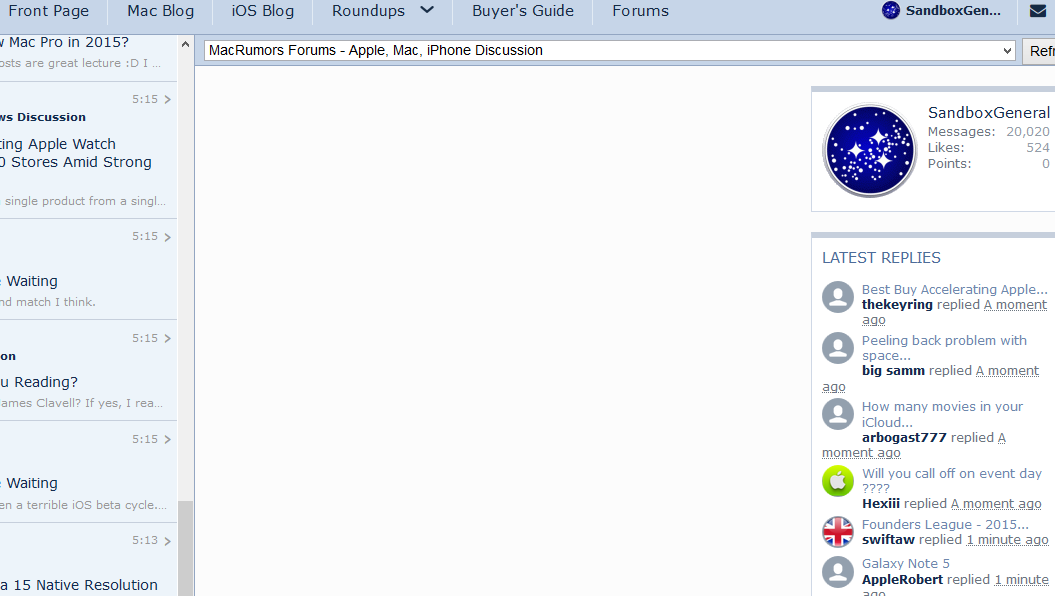
Task: View the 524 likes count
Action: pos(1038,147)
